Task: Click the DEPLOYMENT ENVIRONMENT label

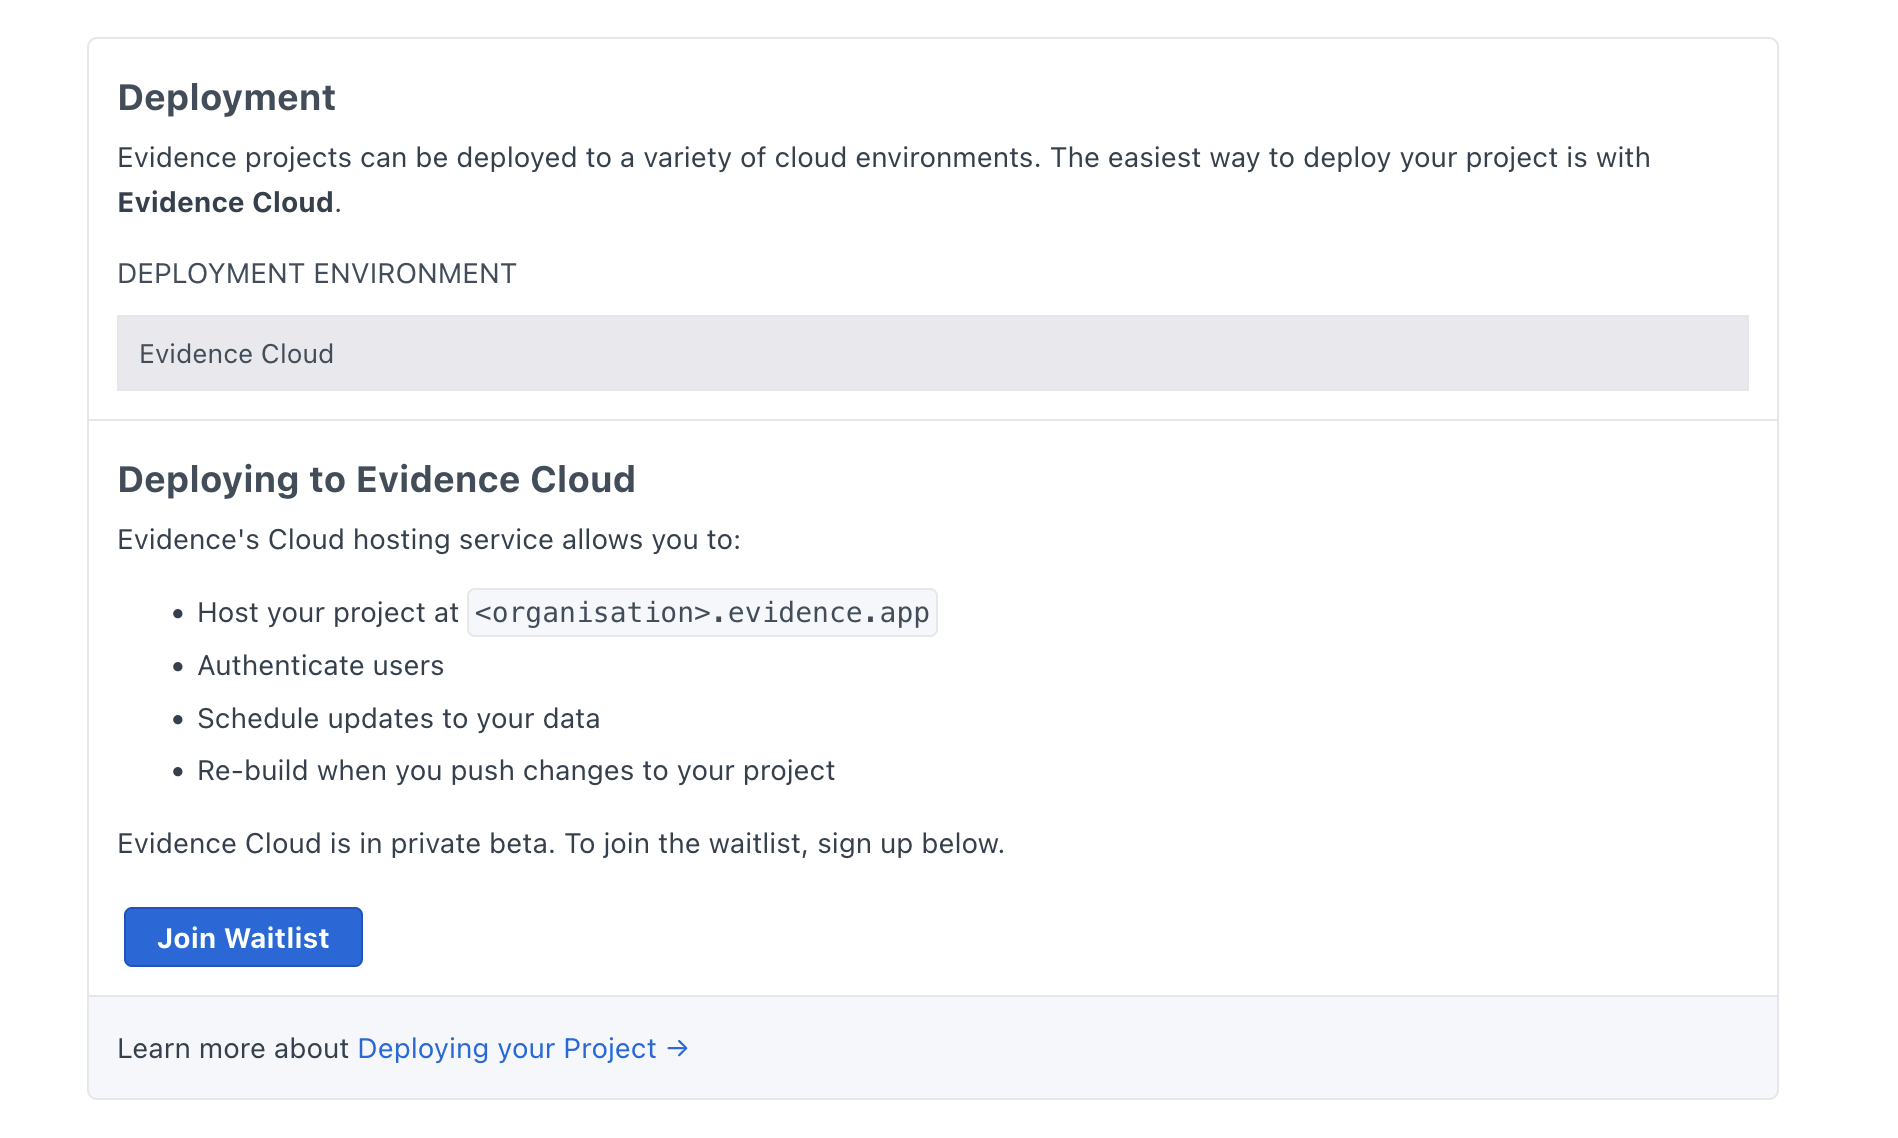Action: click(x=317, y=273)
